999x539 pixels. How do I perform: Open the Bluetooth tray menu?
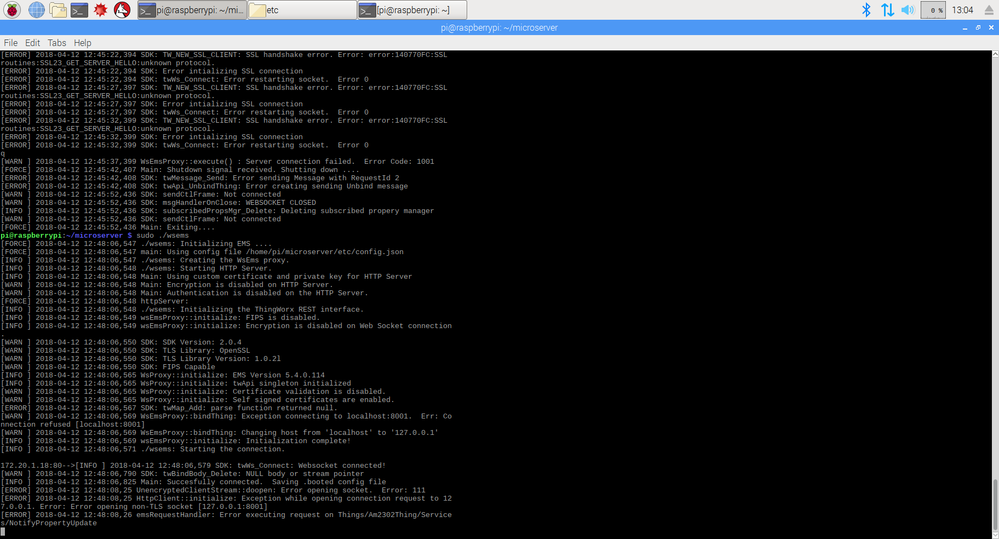click(x=866, y=10)
